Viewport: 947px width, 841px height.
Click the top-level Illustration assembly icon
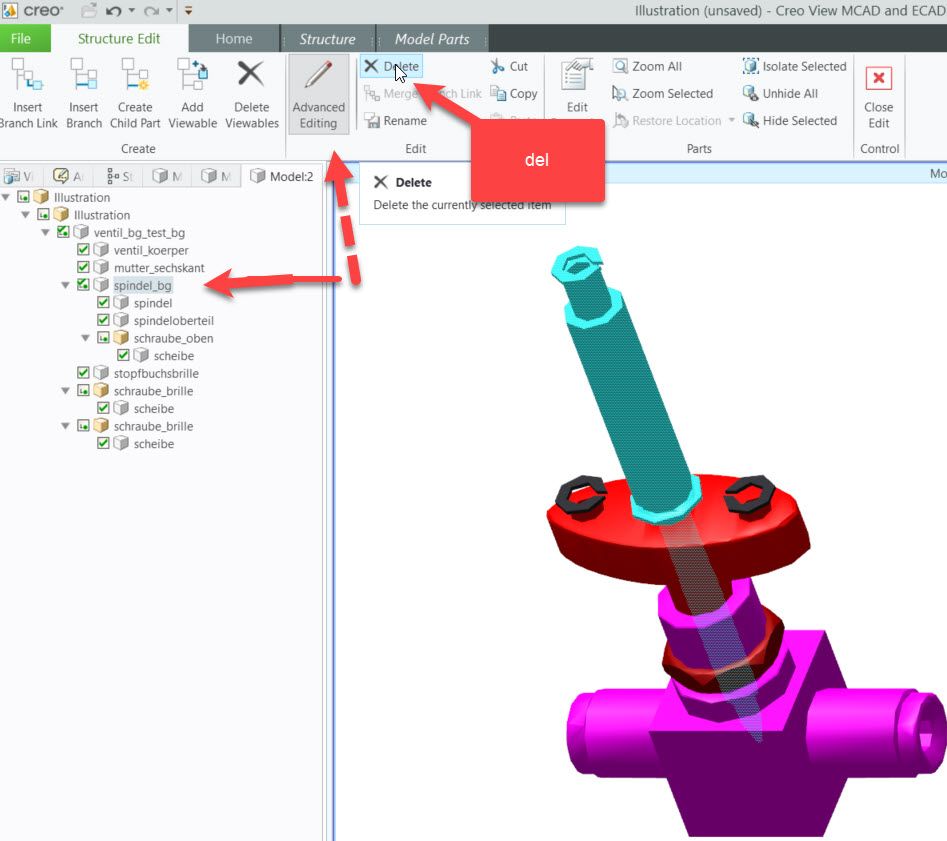point(41,197)
